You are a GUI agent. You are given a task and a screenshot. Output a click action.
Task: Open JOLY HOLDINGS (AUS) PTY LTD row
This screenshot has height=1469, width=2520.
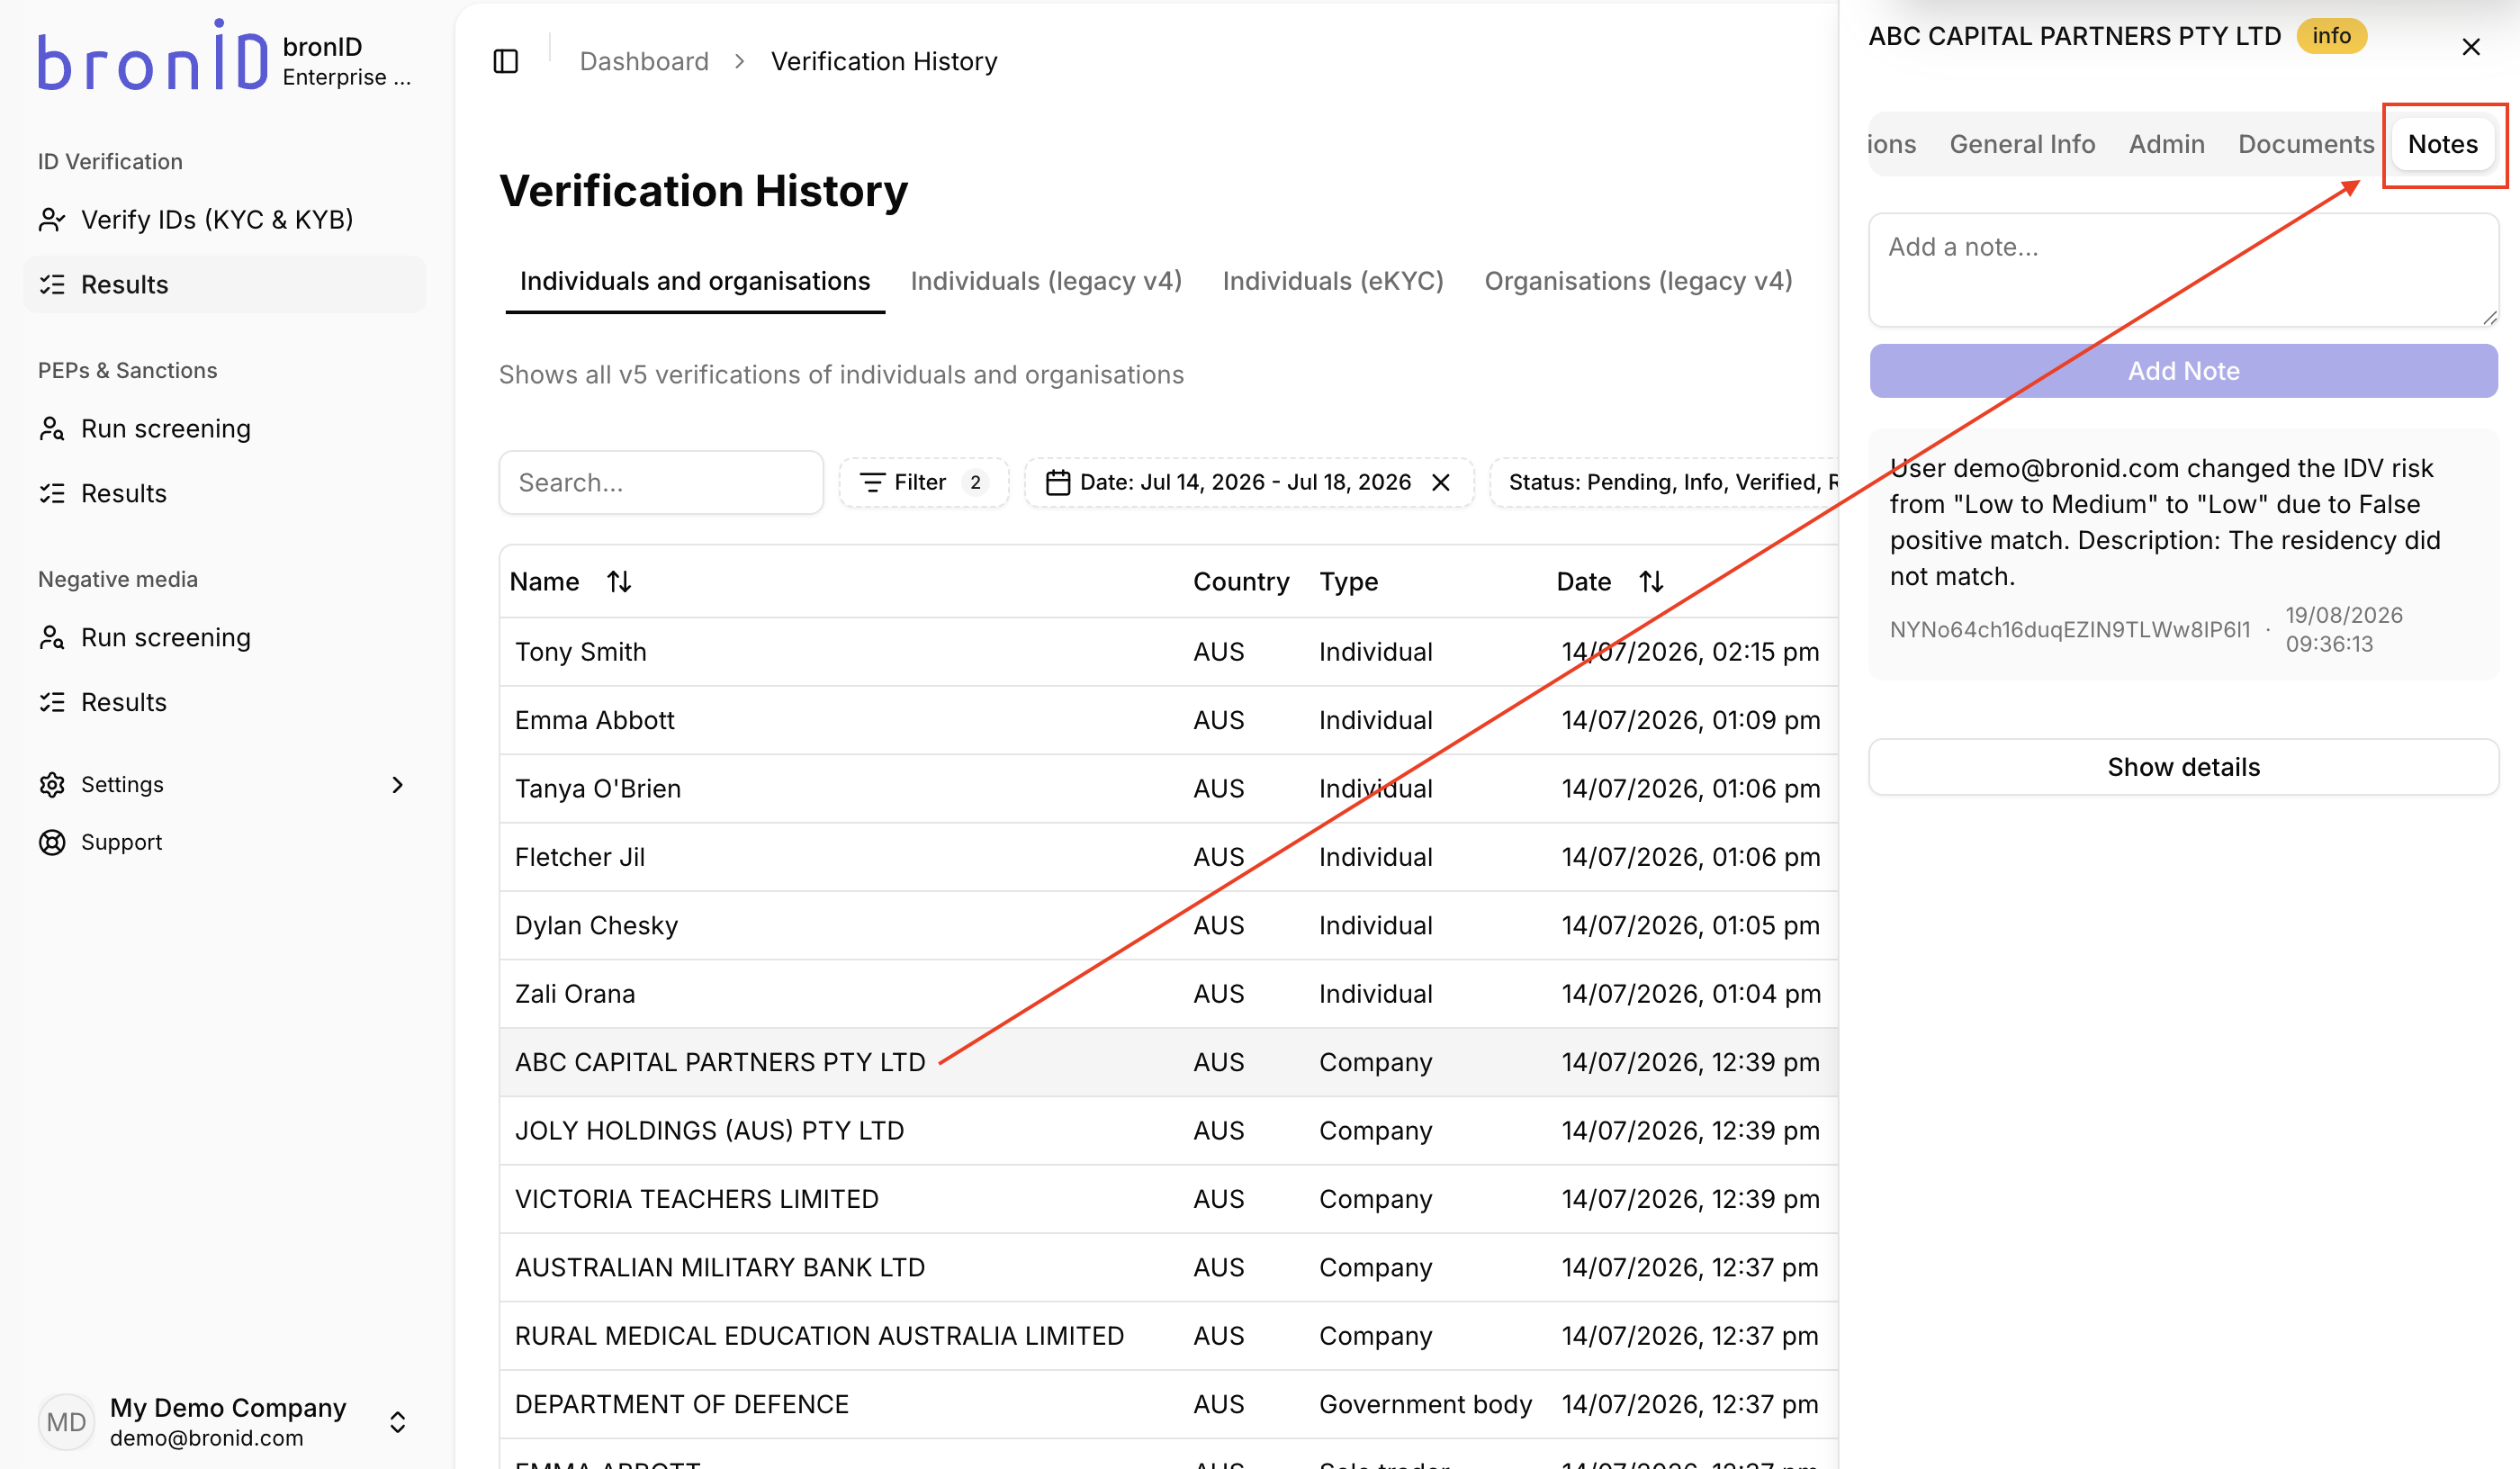[1168, 1131]
